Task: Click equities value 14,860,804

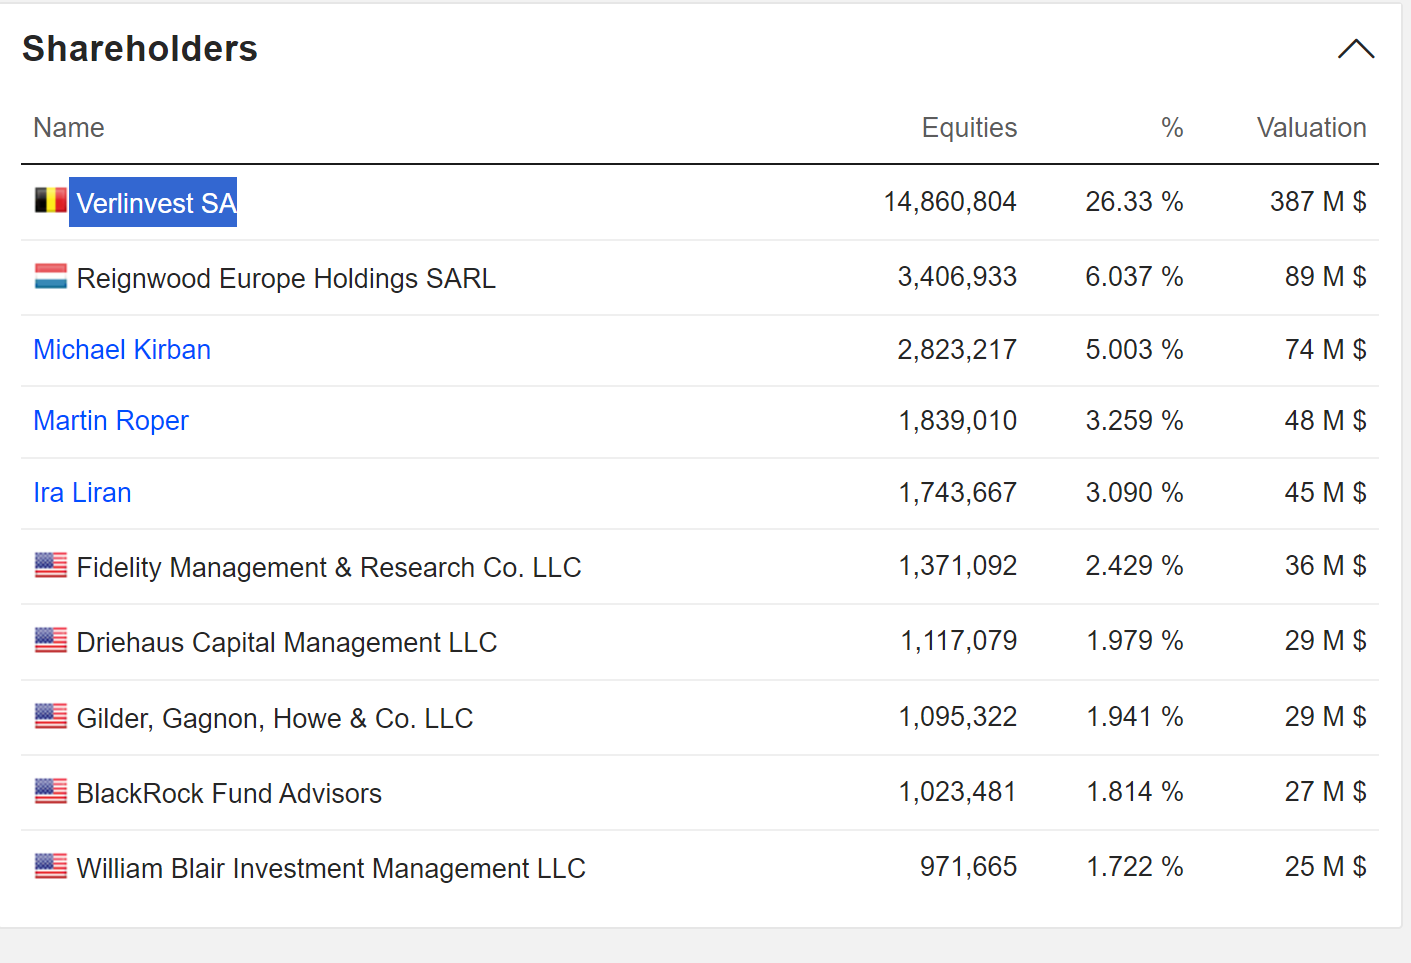Action: point(950,201)
